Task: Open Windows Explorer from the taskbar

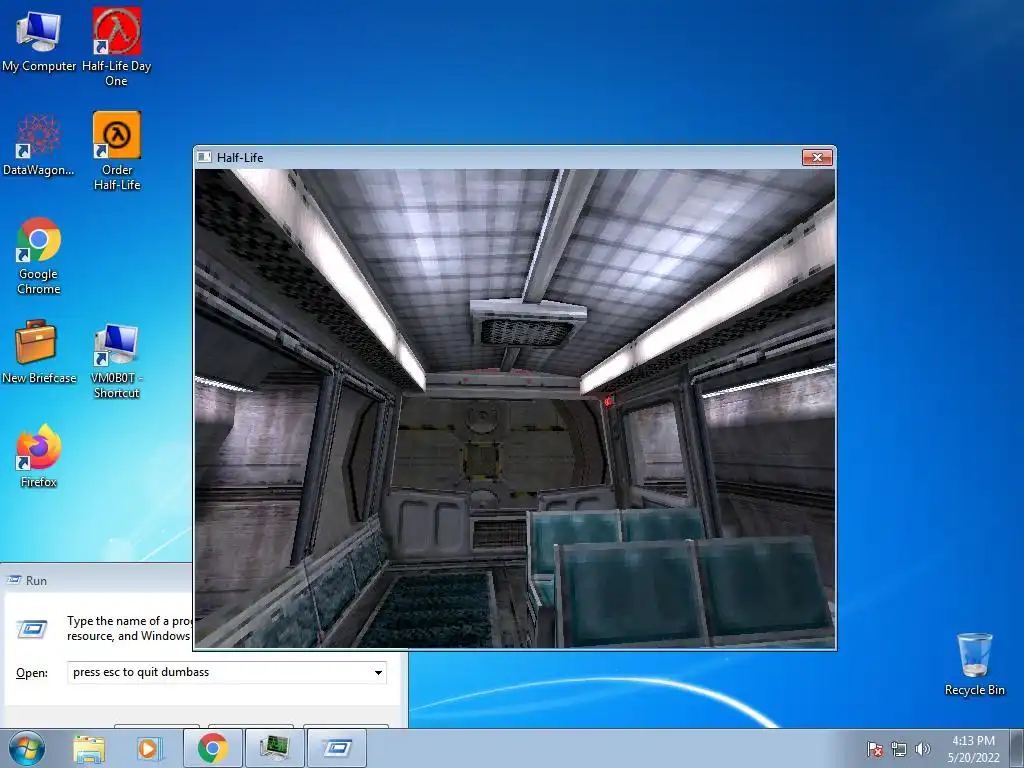Action: tap(89, 748)
